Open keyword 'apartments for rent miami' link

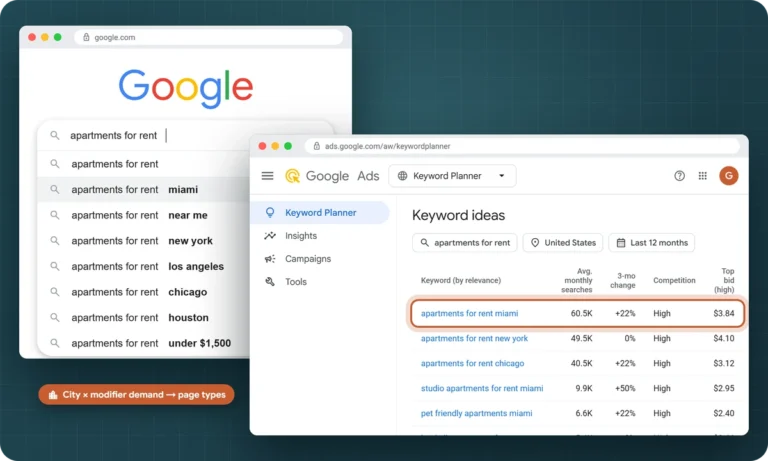(x=469, y=314)
